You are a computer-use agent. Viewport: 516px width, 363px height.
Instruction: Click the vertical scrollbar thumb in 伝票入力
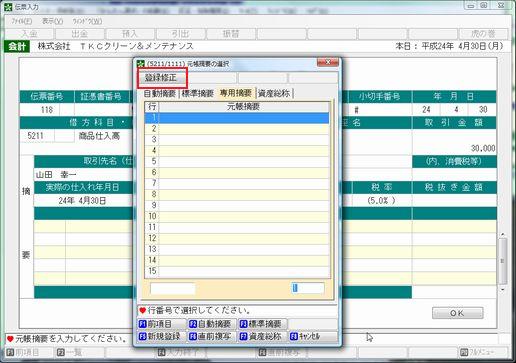(x=503, y=261)
